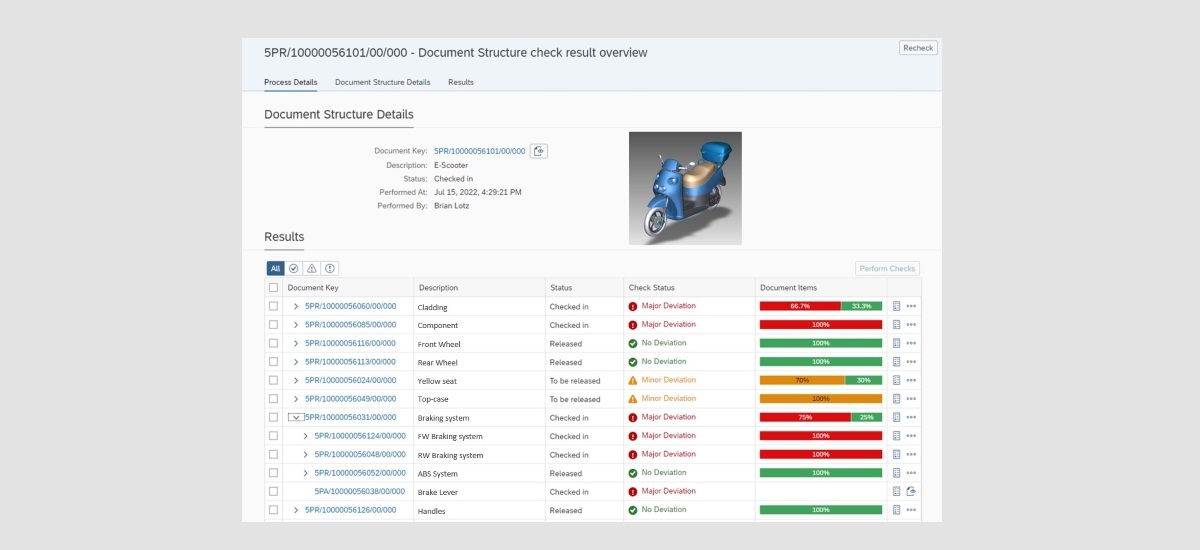1200x550 pixels.
Task: Tick checkbox for Brake Lever row
Action: point(274,492)
